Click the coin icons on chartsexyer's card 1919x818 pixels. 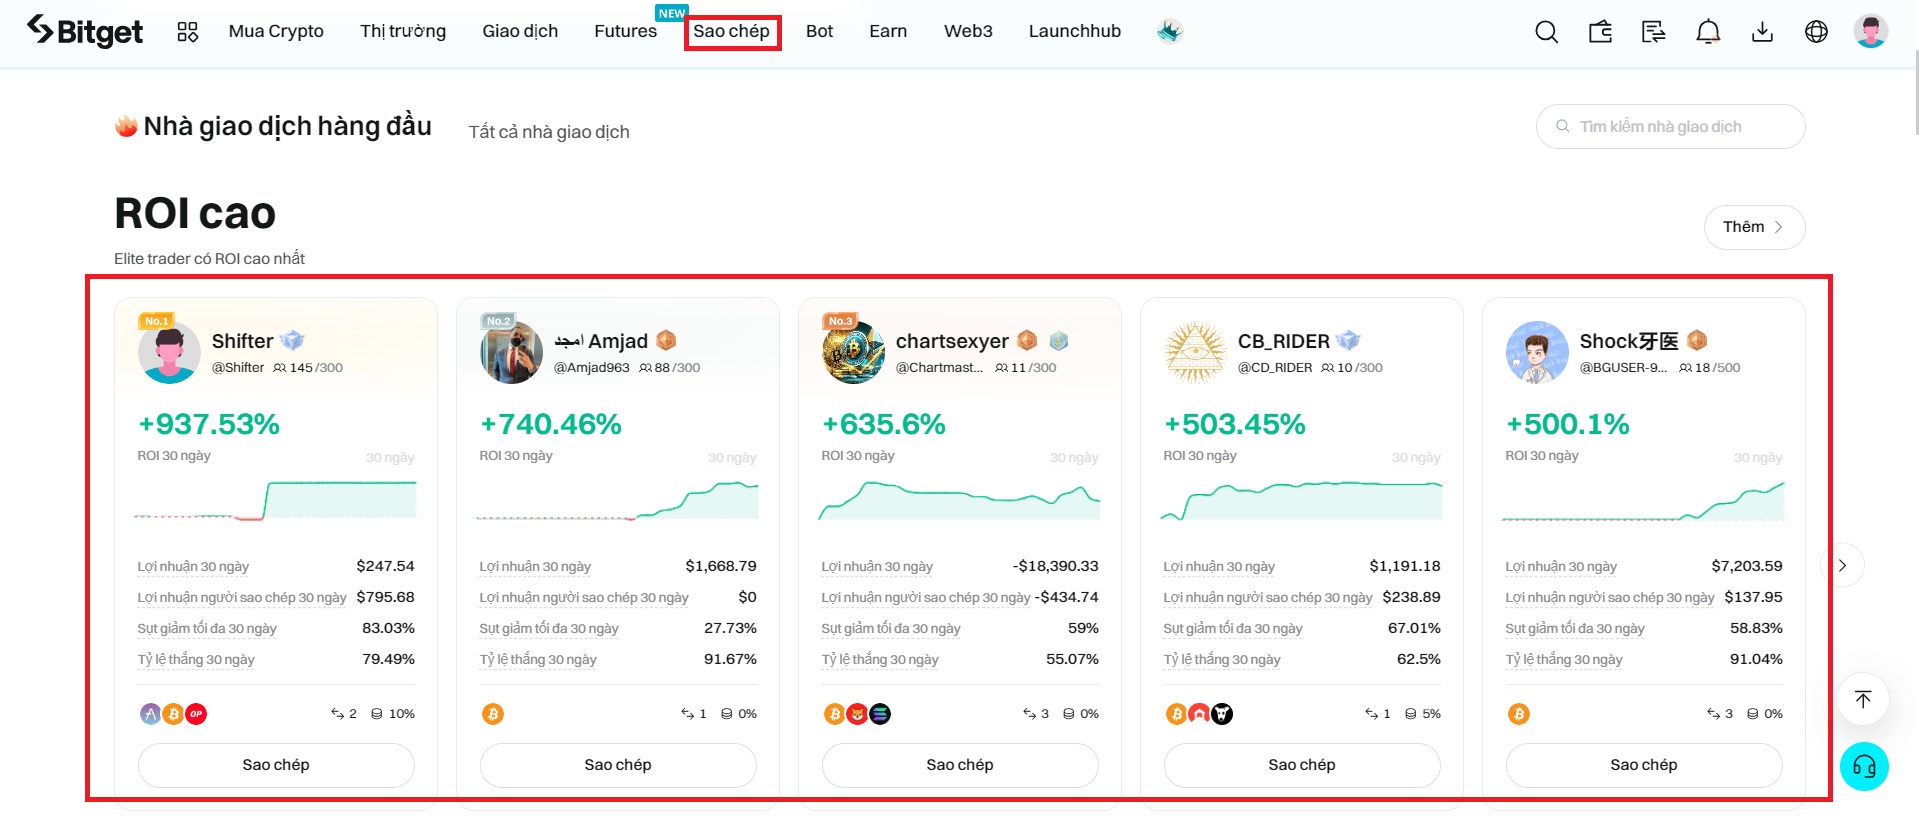857,714
